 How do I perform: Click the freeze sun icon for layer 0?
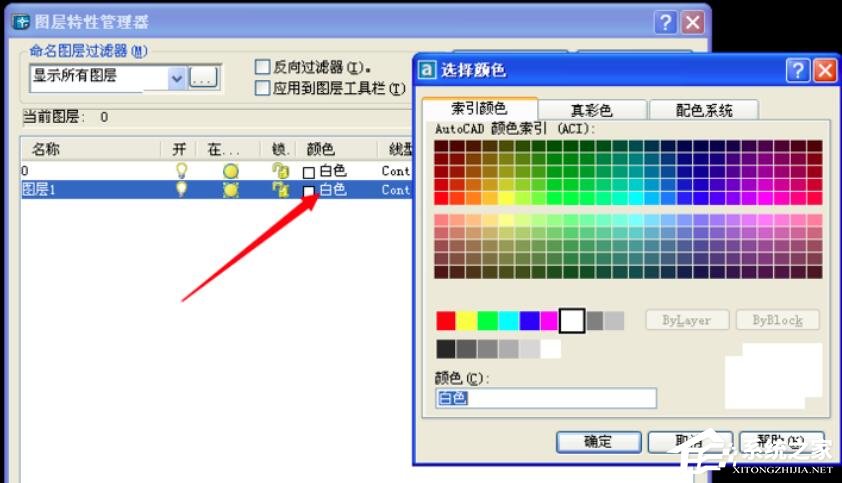(x=231, y=171)
